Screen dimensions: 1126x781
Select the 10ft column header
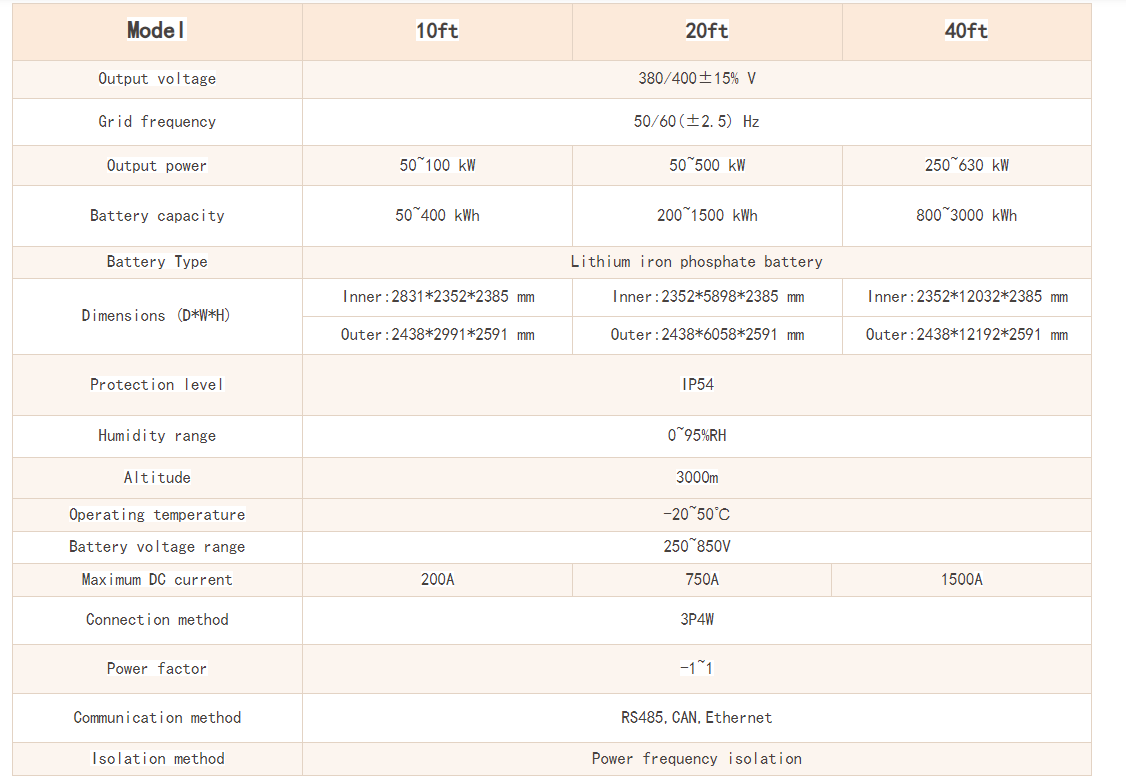point(437,31)
